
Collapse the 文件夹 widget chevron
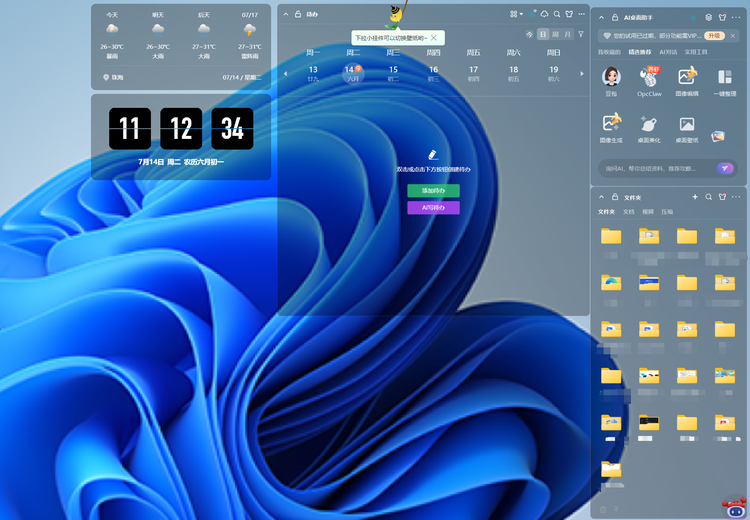click(602, 197)
